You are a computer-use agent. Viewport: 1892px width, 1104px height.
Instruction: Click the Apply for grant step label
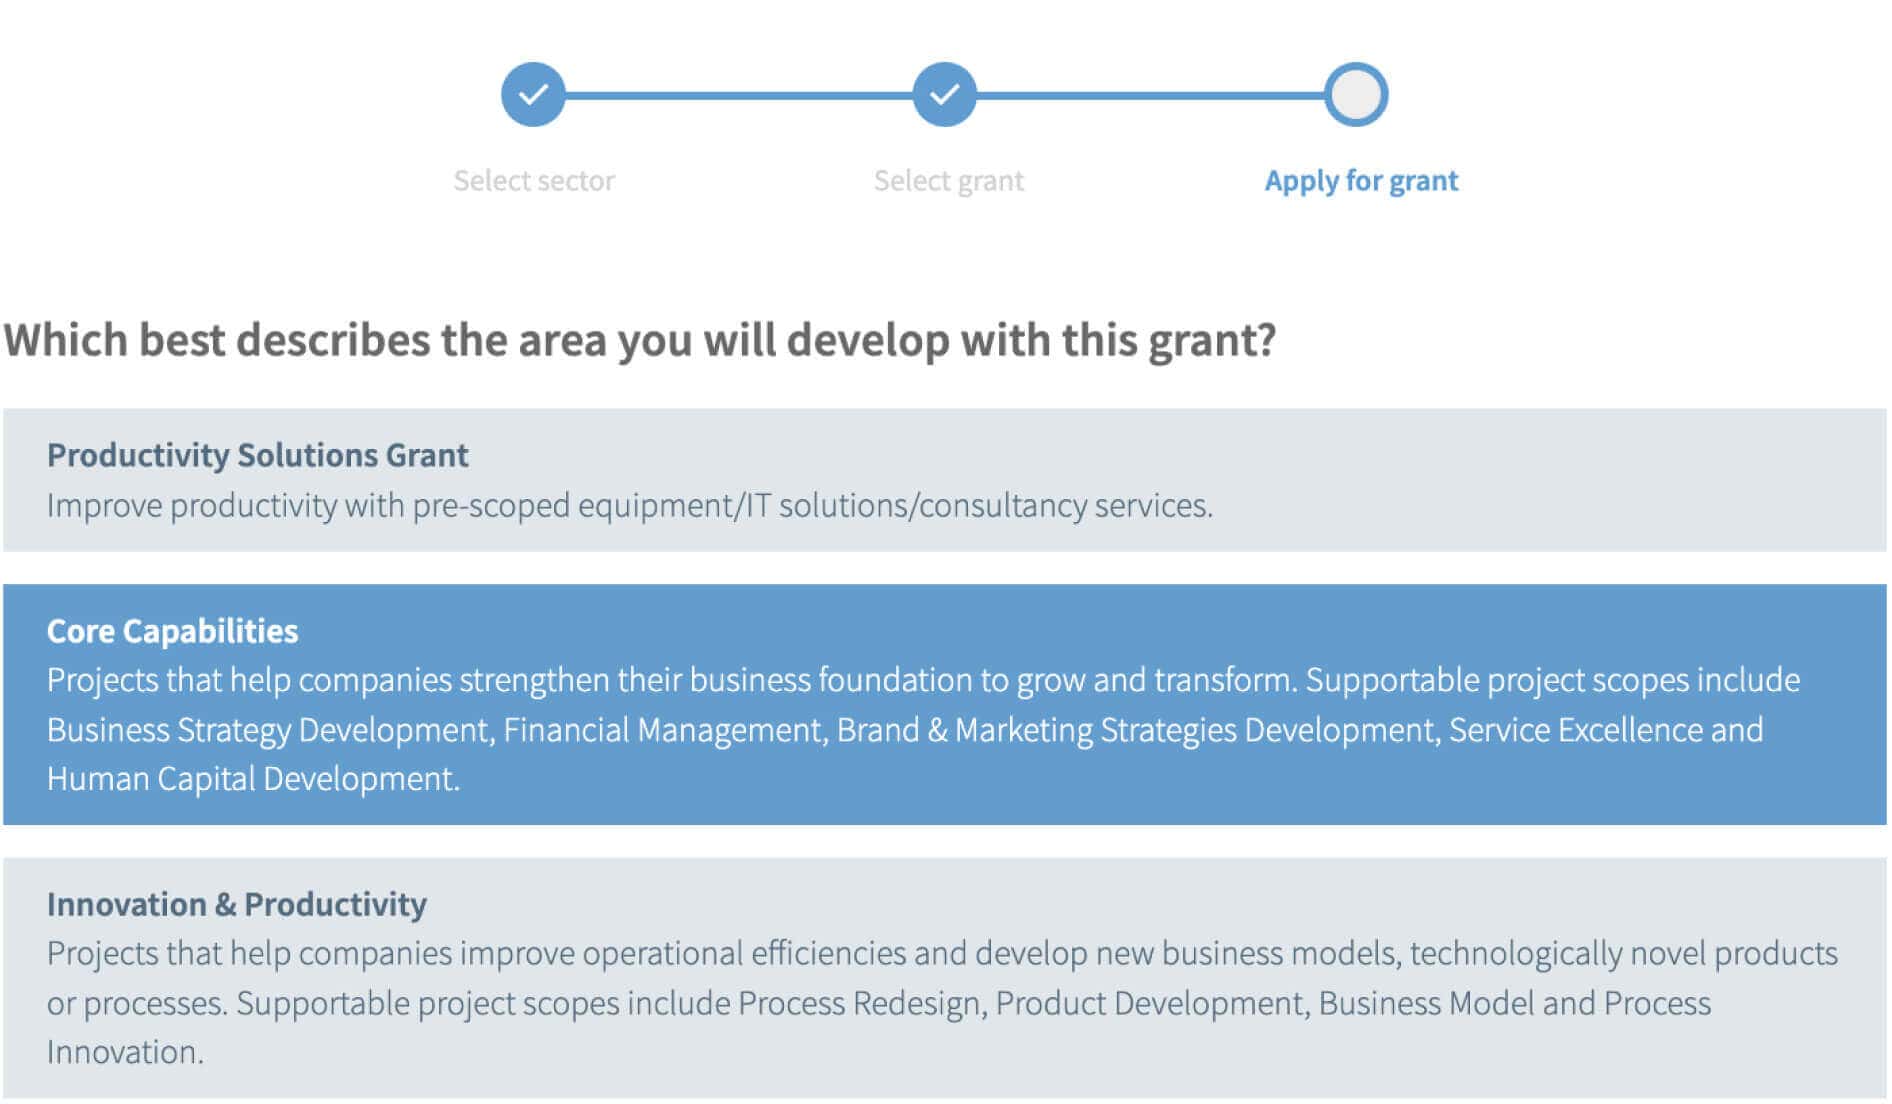coord(1361,181)
